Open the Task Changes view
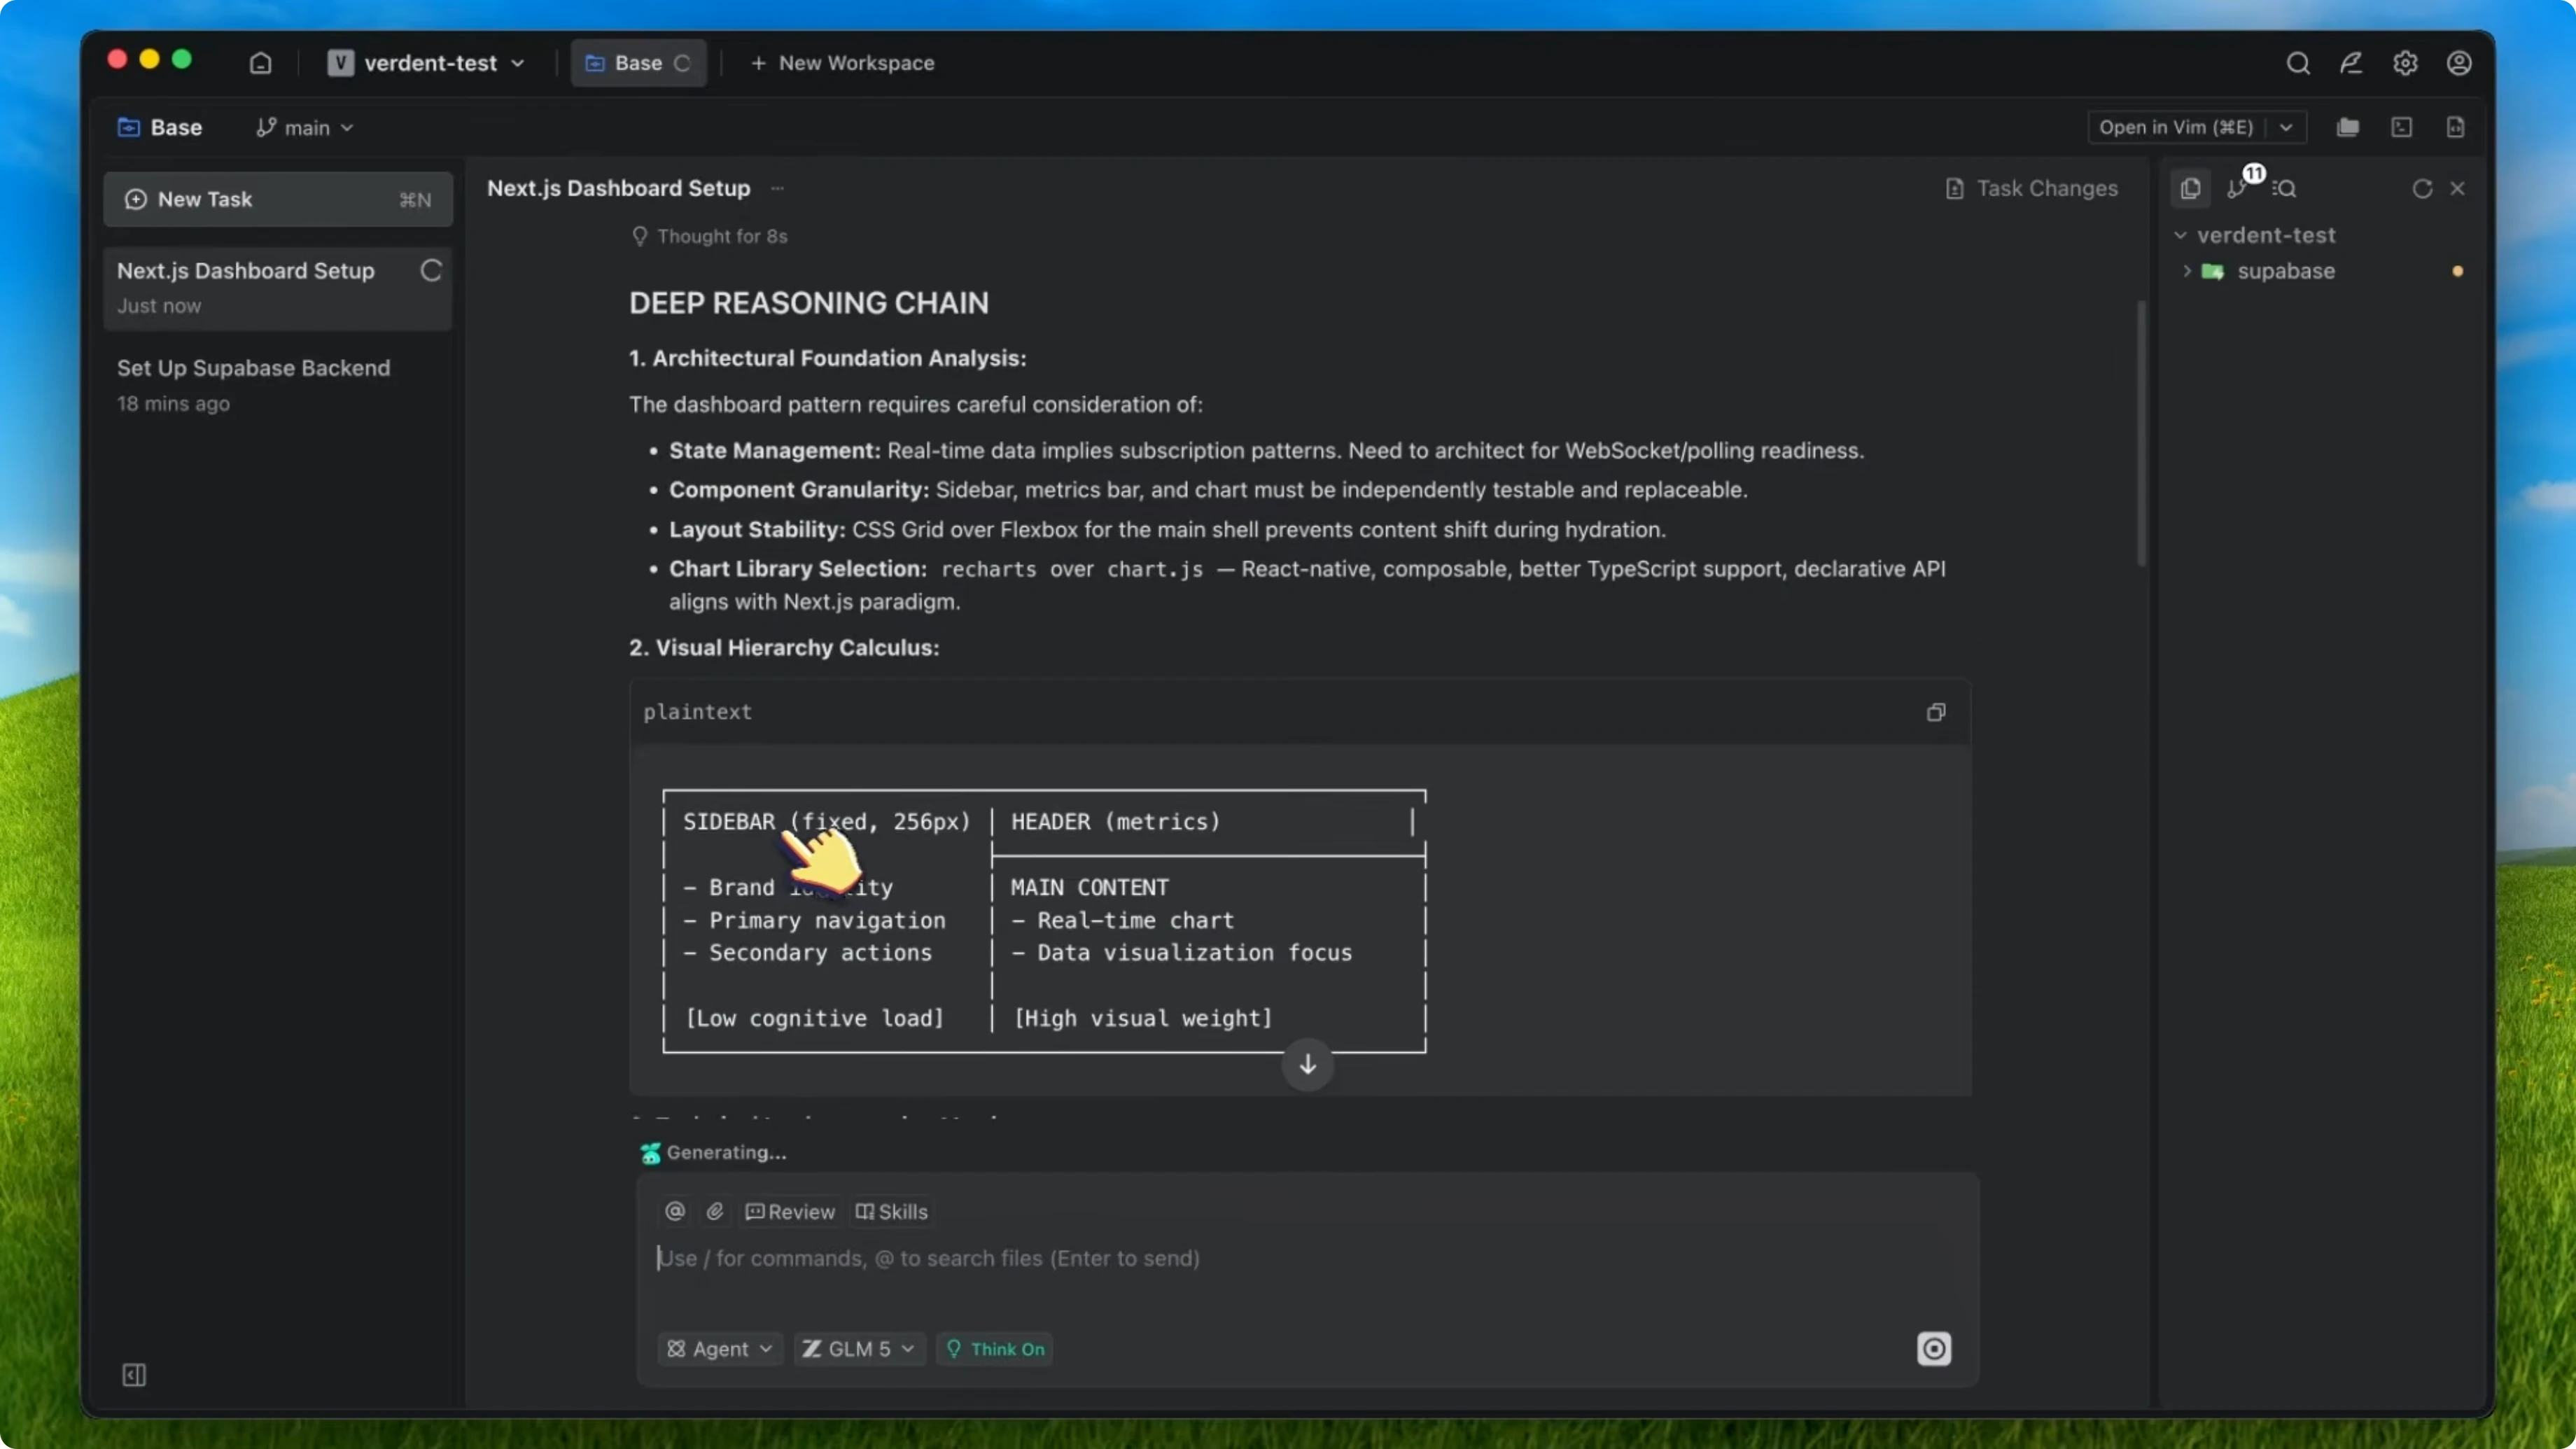 point(2031,188)
